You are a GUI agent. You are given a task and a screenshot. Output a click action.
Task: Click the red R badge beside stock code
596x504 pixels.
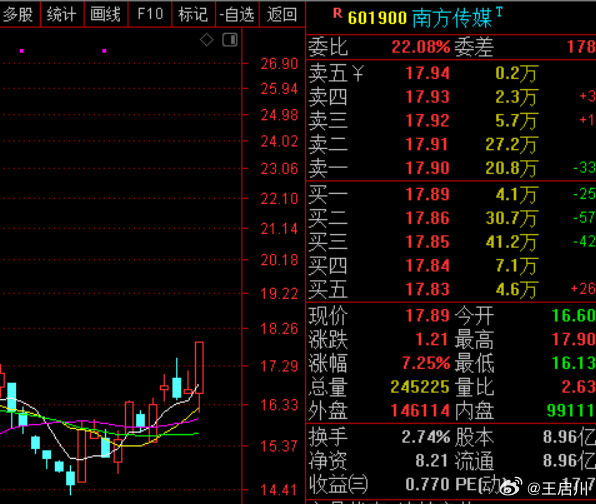(337, 14)
